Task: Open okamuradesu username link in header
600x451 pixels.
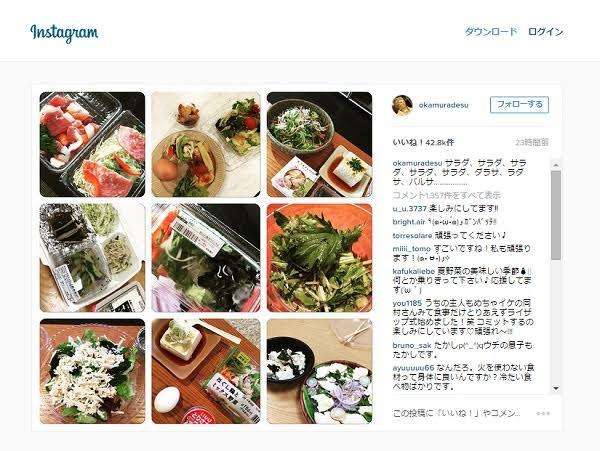Action: coord(443,105)
